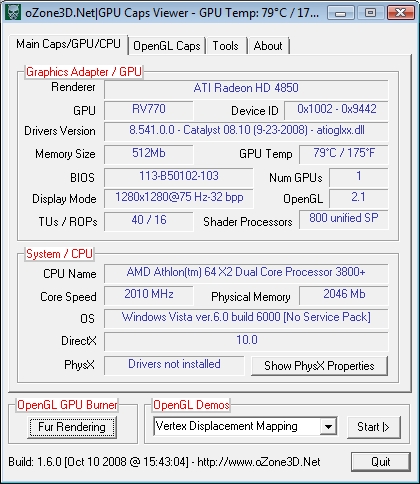Click the Physical Memory label

(x=251, y=297)
